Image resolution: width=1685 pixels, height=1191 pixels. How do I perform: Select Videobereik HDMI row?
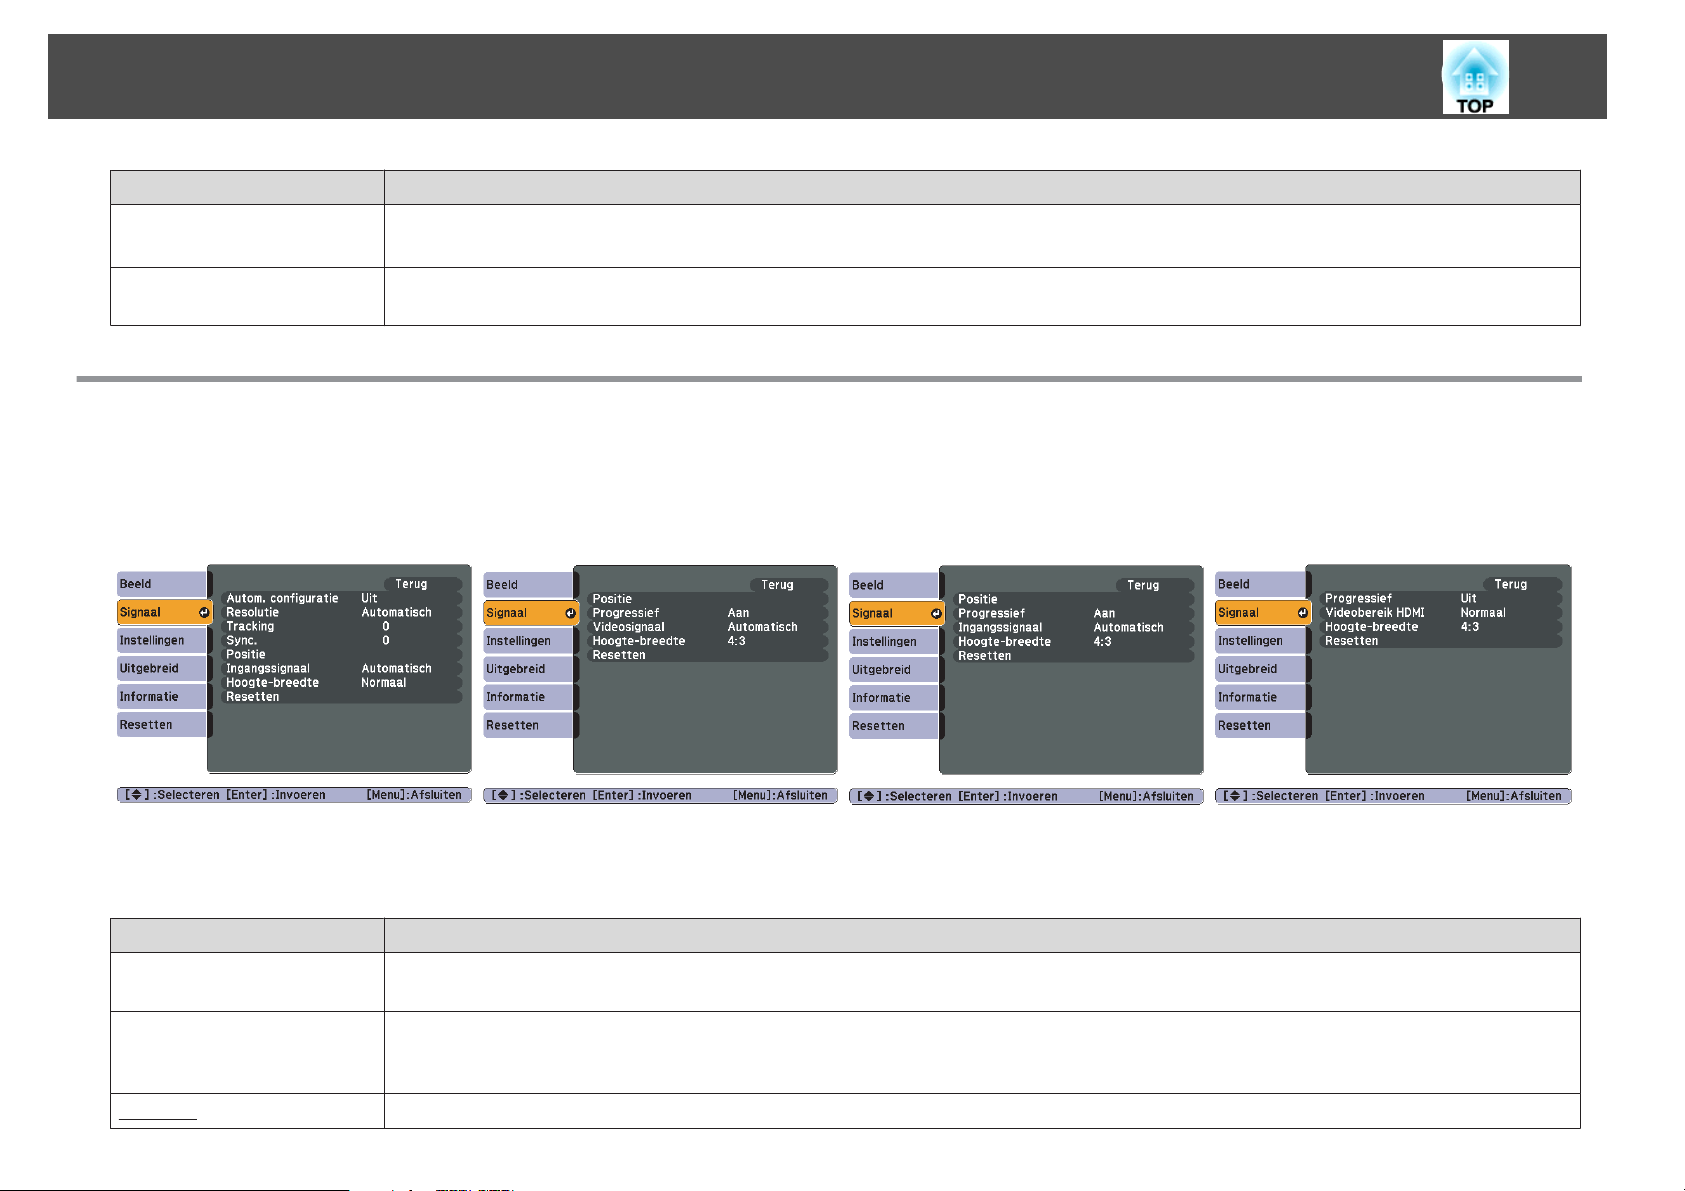tap(1441, 612)
